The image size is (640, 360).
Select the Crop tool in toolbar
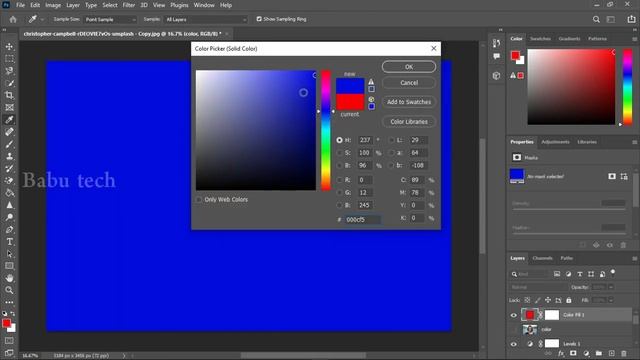9,96
